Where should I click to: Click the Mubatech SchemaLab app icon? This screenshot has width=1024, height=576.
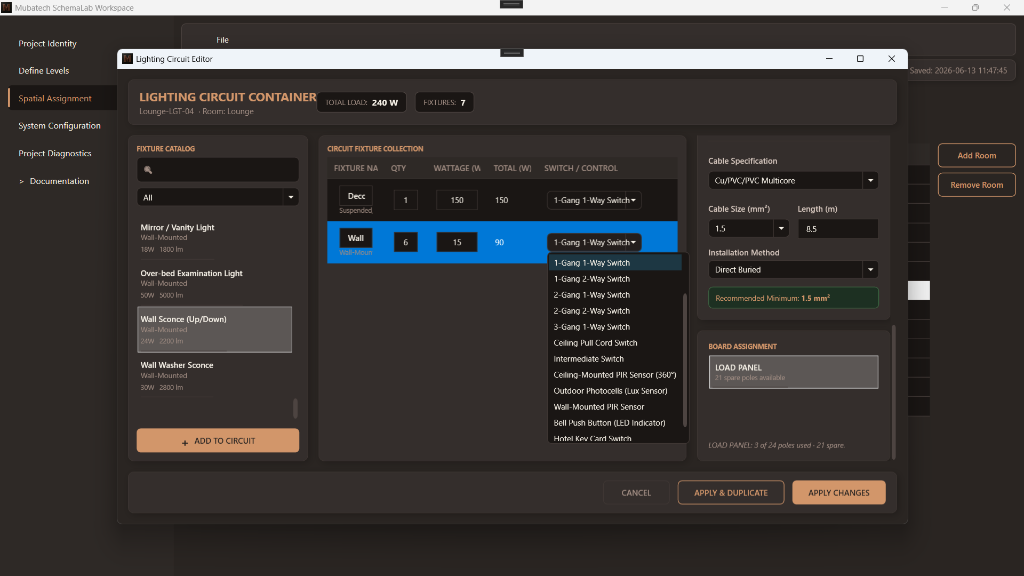point(7,7)
